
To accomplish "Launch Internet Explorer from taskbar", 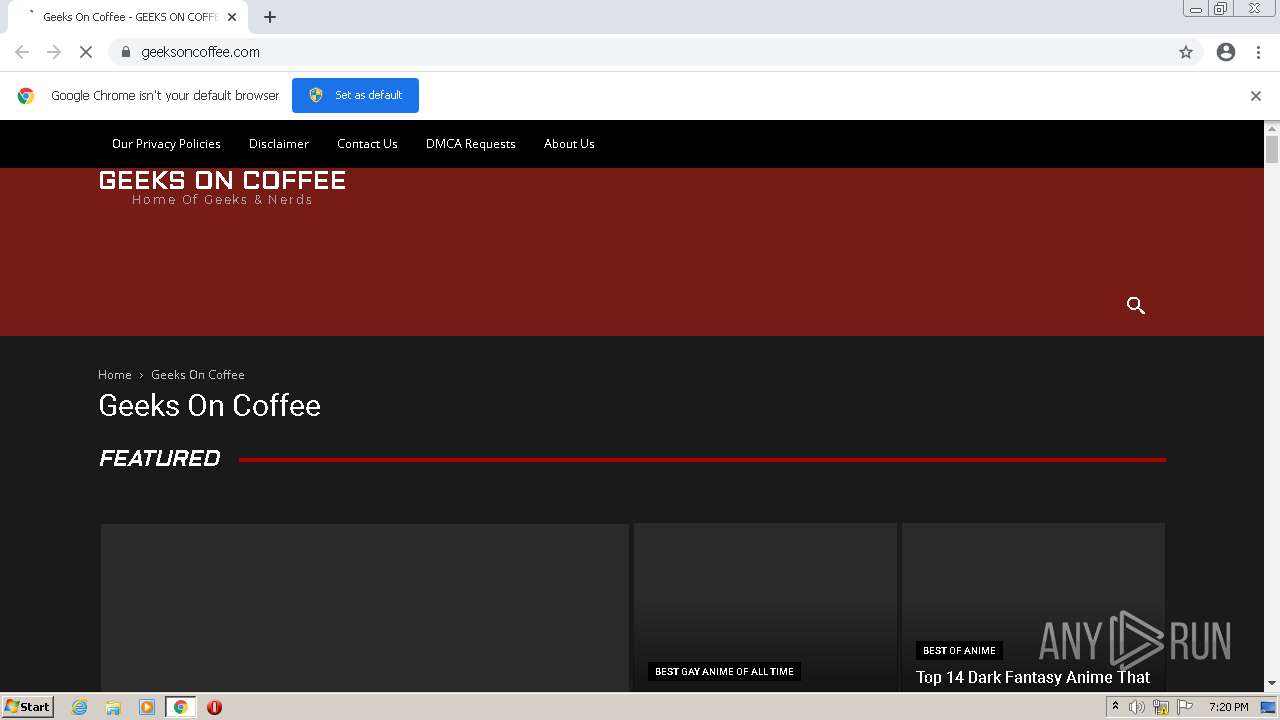I will coord(80,707).
